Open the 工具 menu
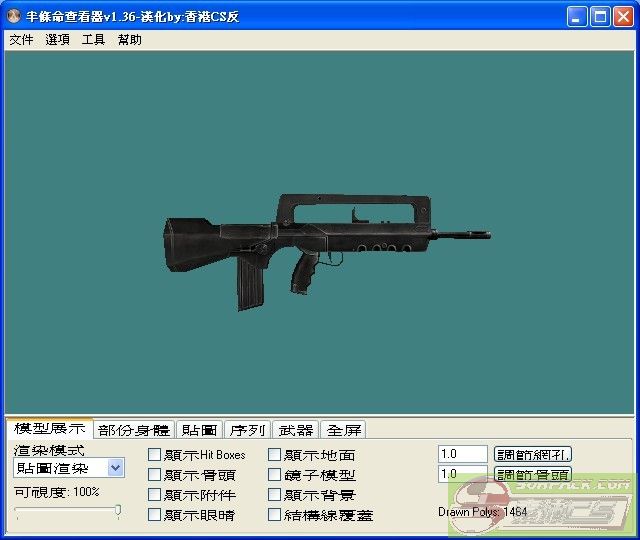The height and width of the screenshot is (540, 640). pos(93,40)
